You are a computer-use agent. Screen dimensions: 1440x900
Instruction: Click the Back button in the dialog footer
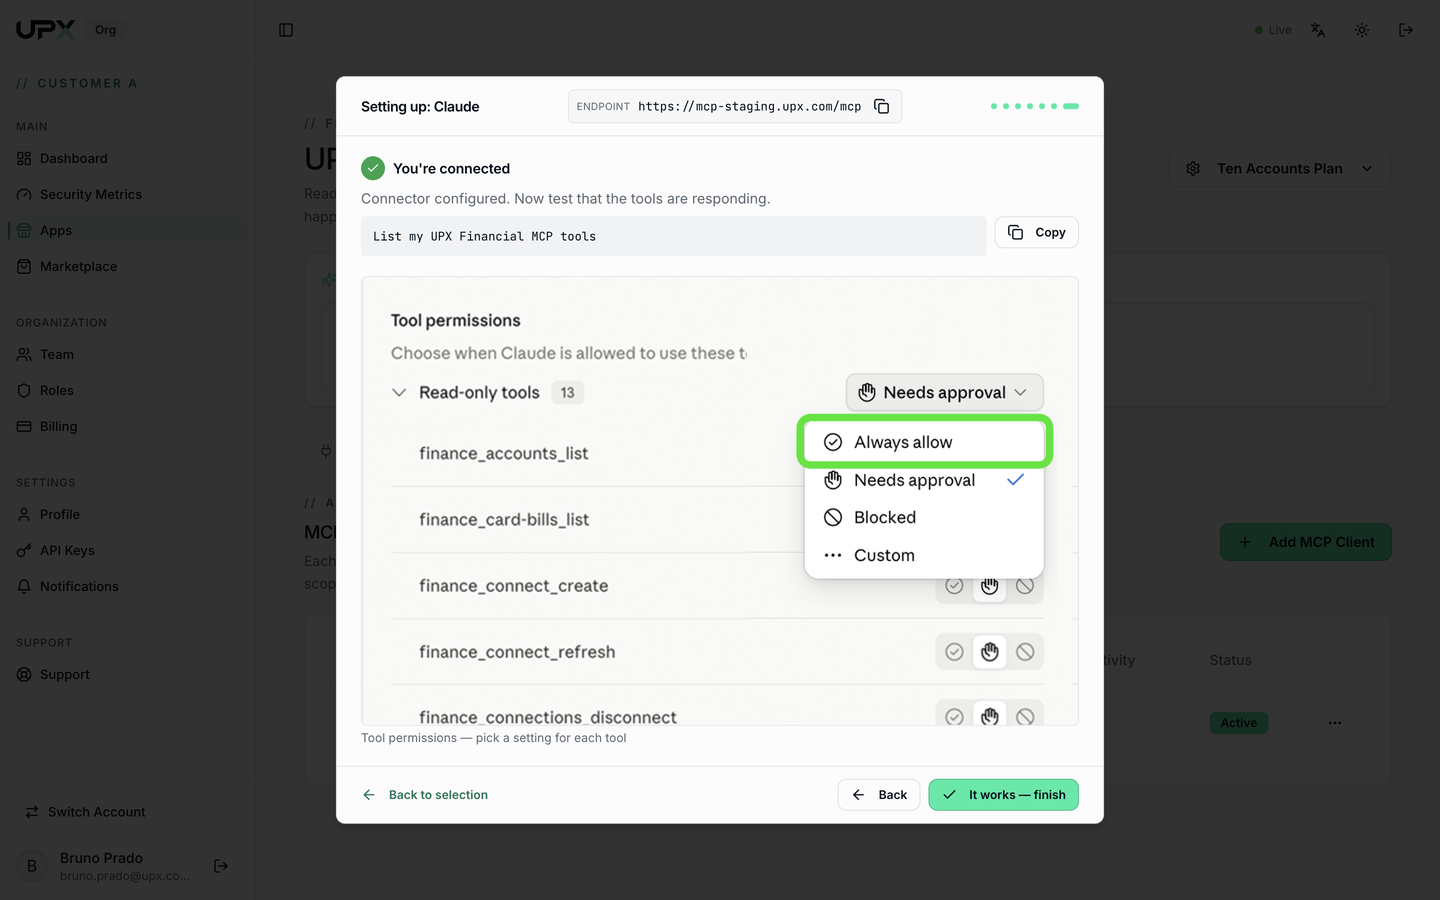coord(879,795)
